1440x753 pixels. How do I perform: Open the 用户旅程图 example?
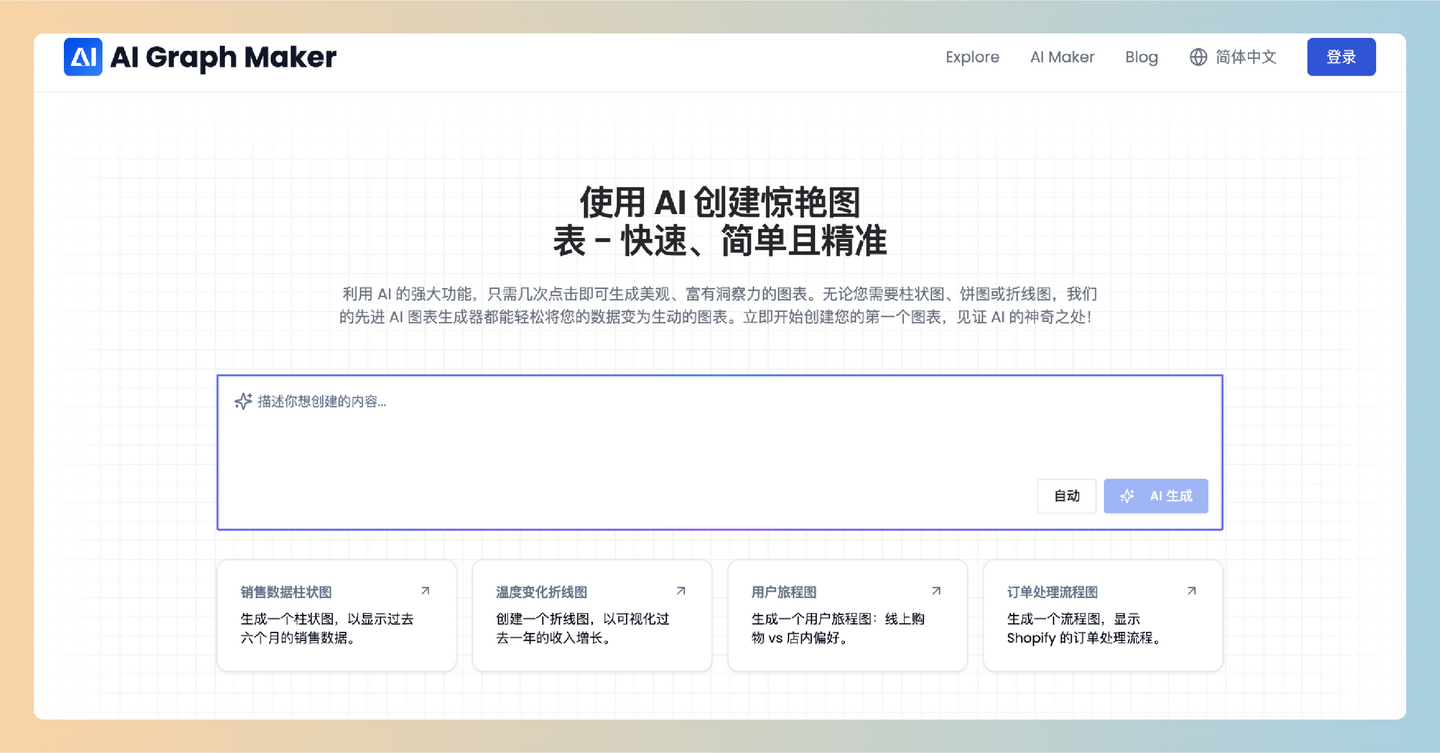[847, 615]
